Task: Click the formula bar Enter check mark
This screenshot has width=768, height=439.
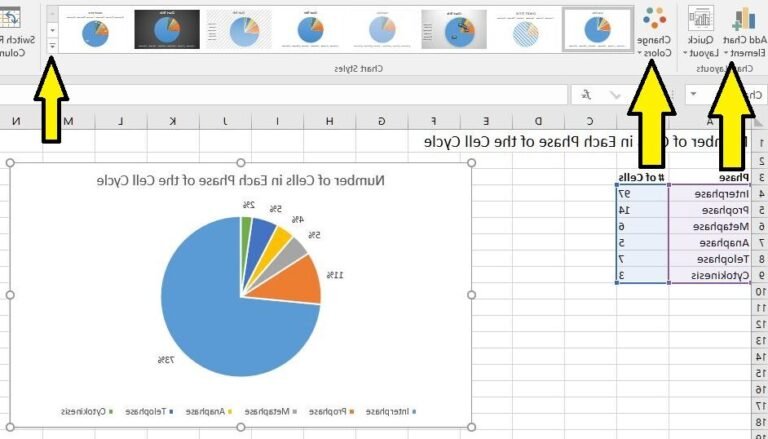Action: click(615, 95)
